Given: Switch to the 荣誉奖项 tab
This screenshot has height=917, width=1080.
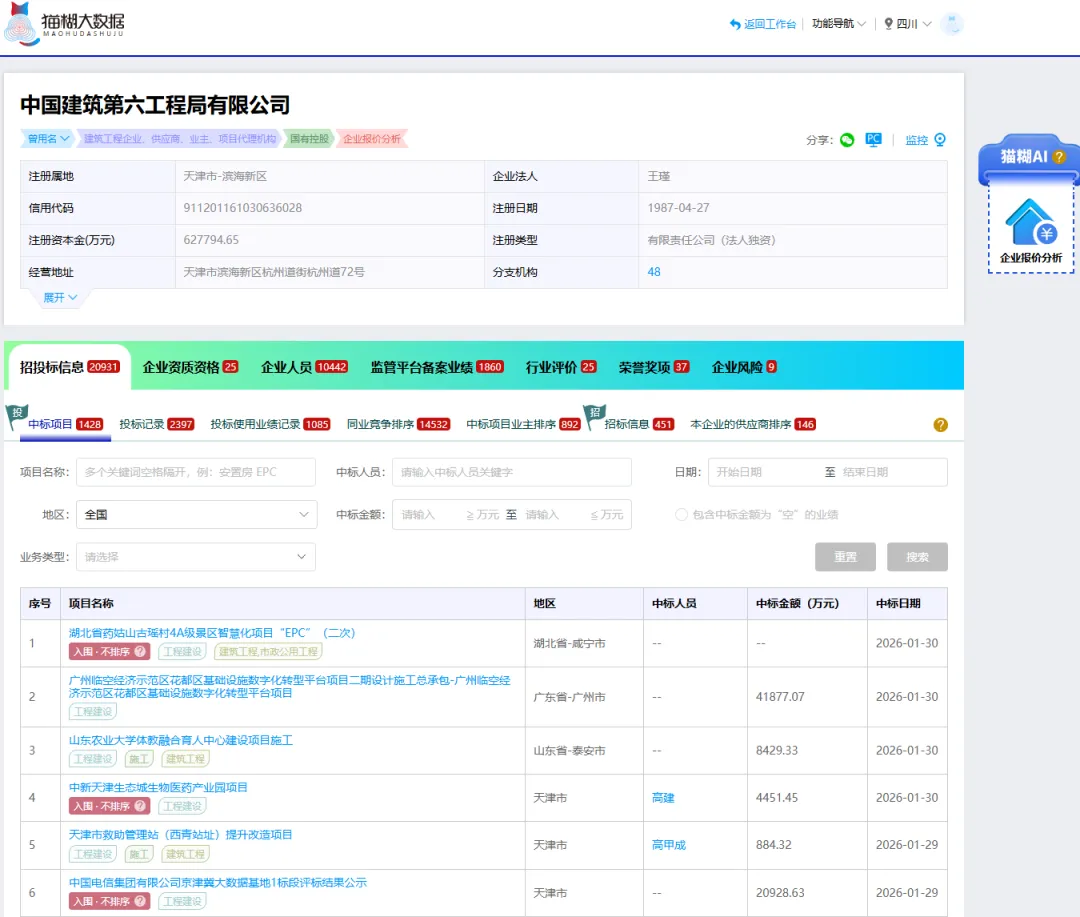Looking at the screenshot, I should point(654,367).
